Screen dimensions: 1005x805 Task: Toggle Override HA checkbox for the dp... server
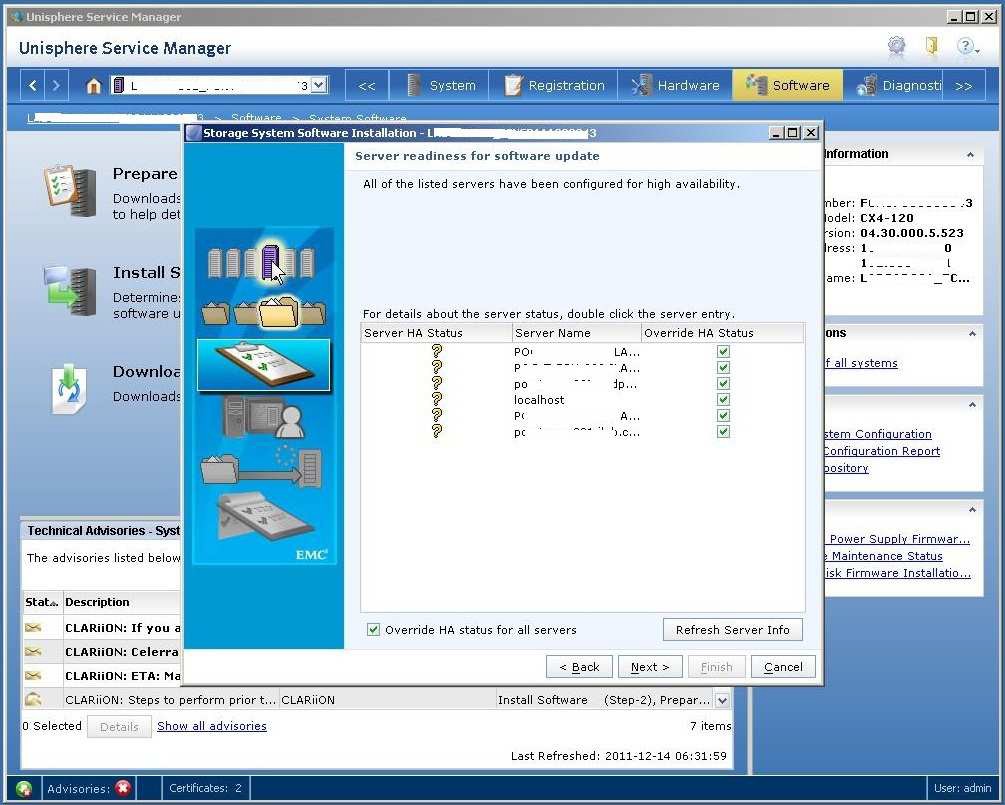pyautogui.click(x=724, y=383)
